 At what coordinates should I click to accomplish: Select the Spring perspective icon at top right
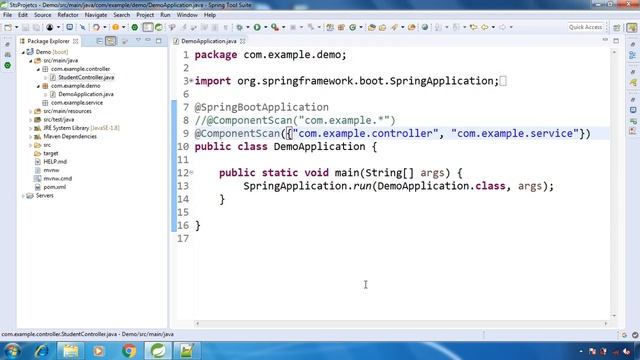coord(632,27)
